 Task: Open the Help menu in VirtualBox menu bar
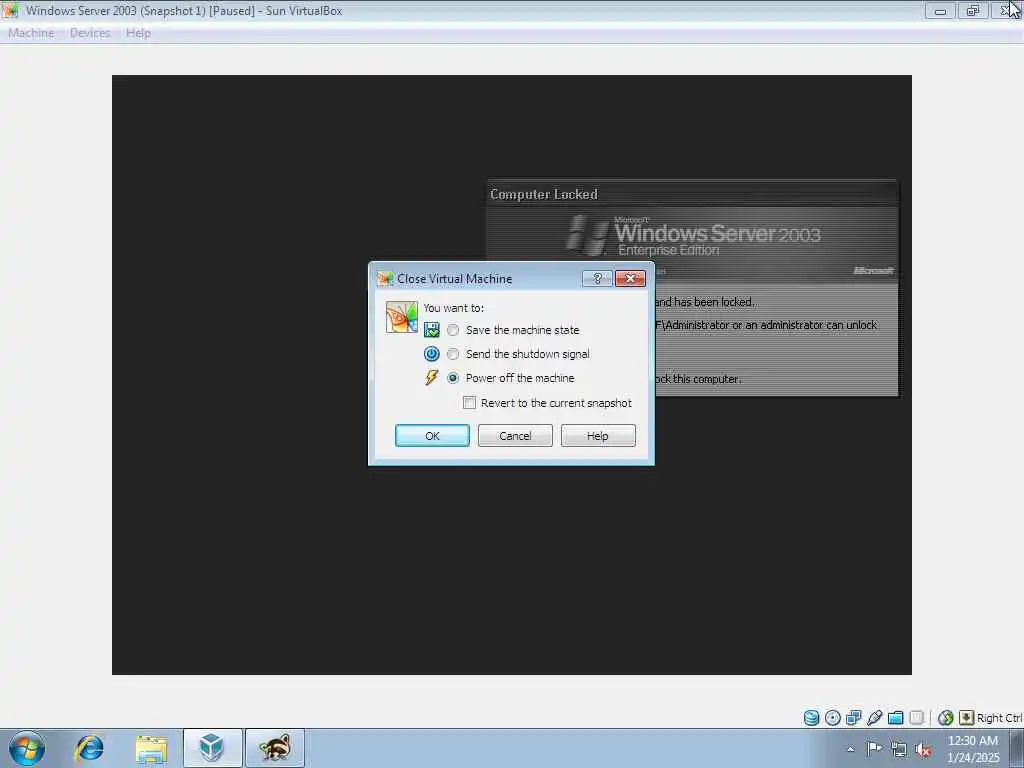pyautogui.click(x=138, y=33)
